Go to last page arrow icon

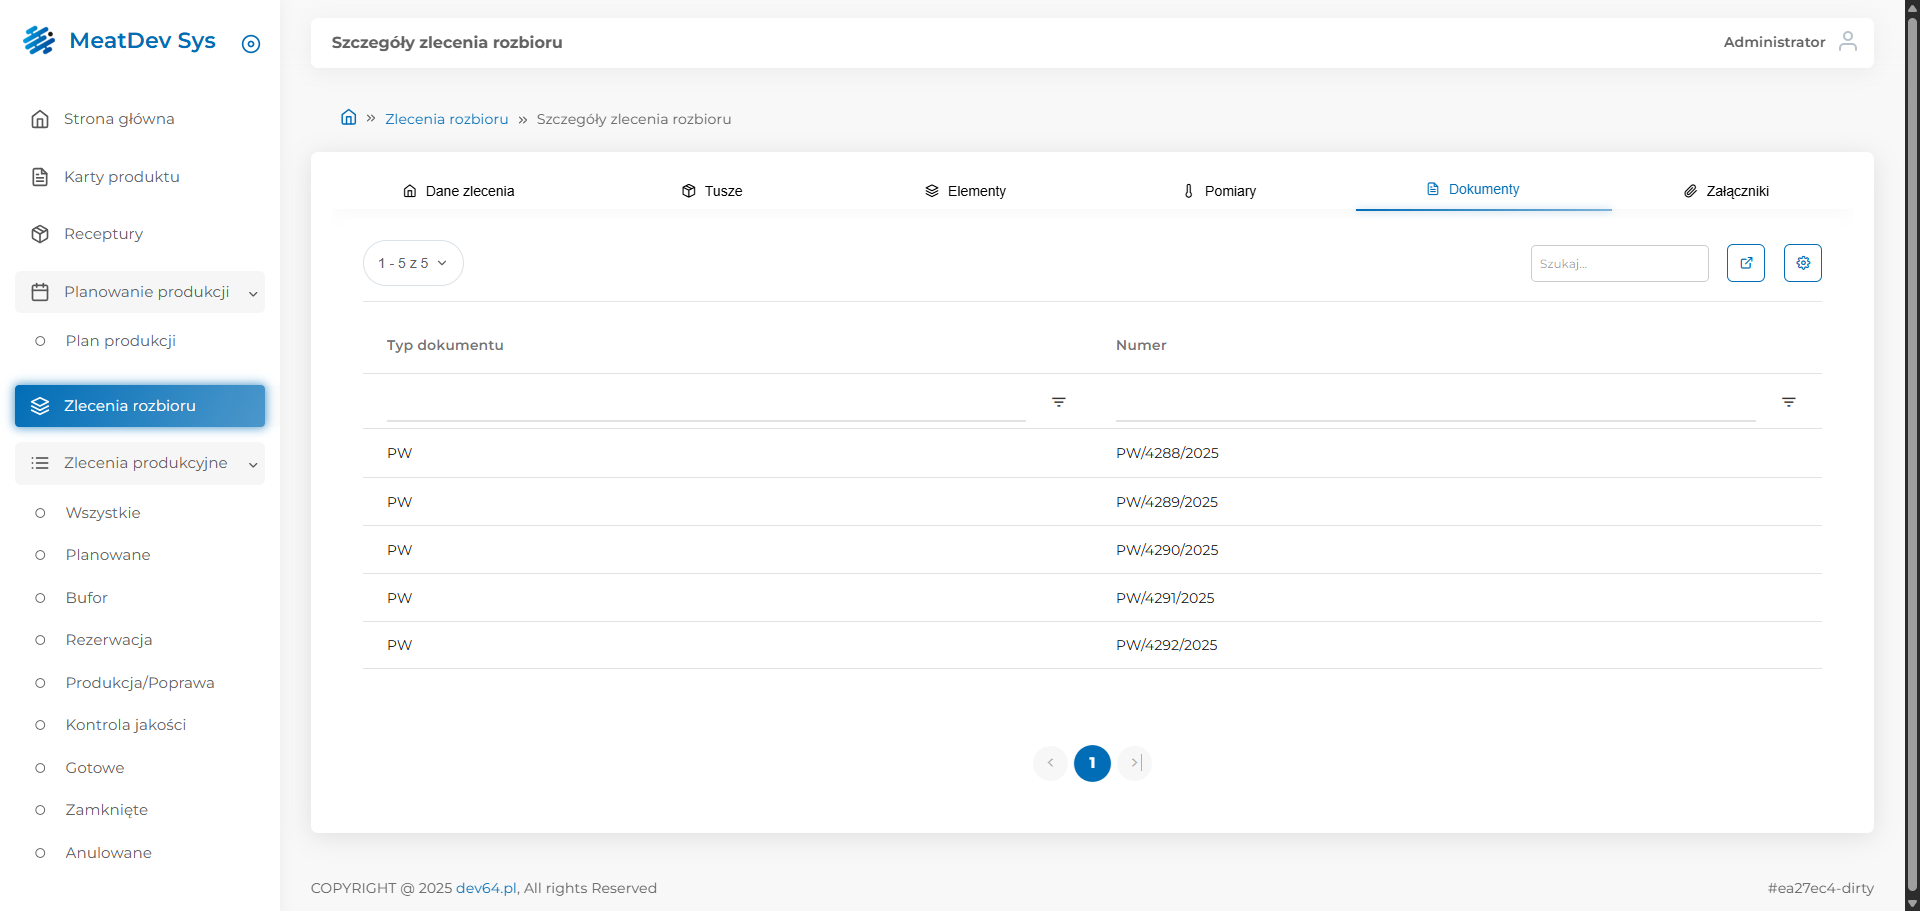pos(1135,763)
